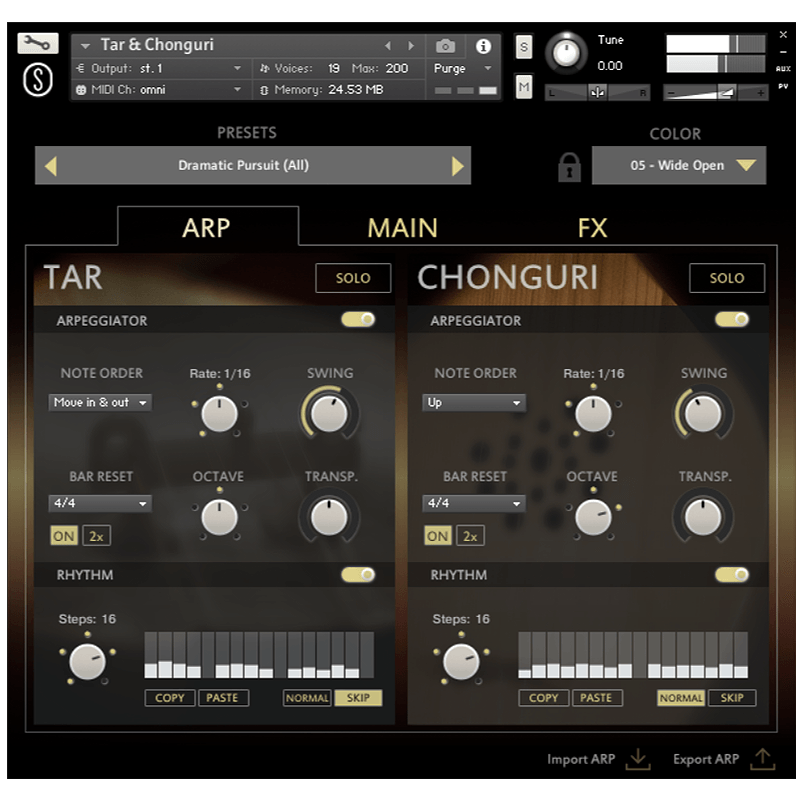Toggle the Chonguri Rhythm switch

click(732, 575)
